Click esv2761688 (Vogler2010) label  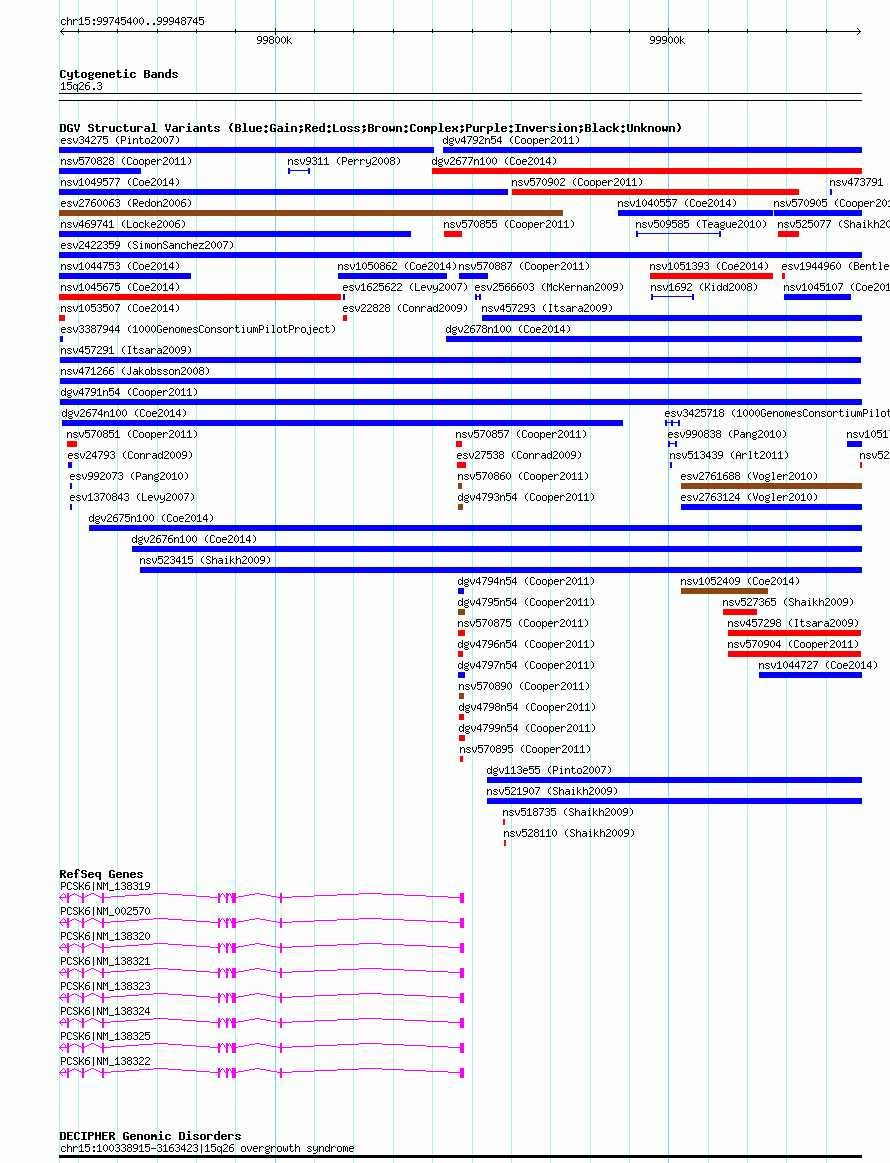pos(749,476)
